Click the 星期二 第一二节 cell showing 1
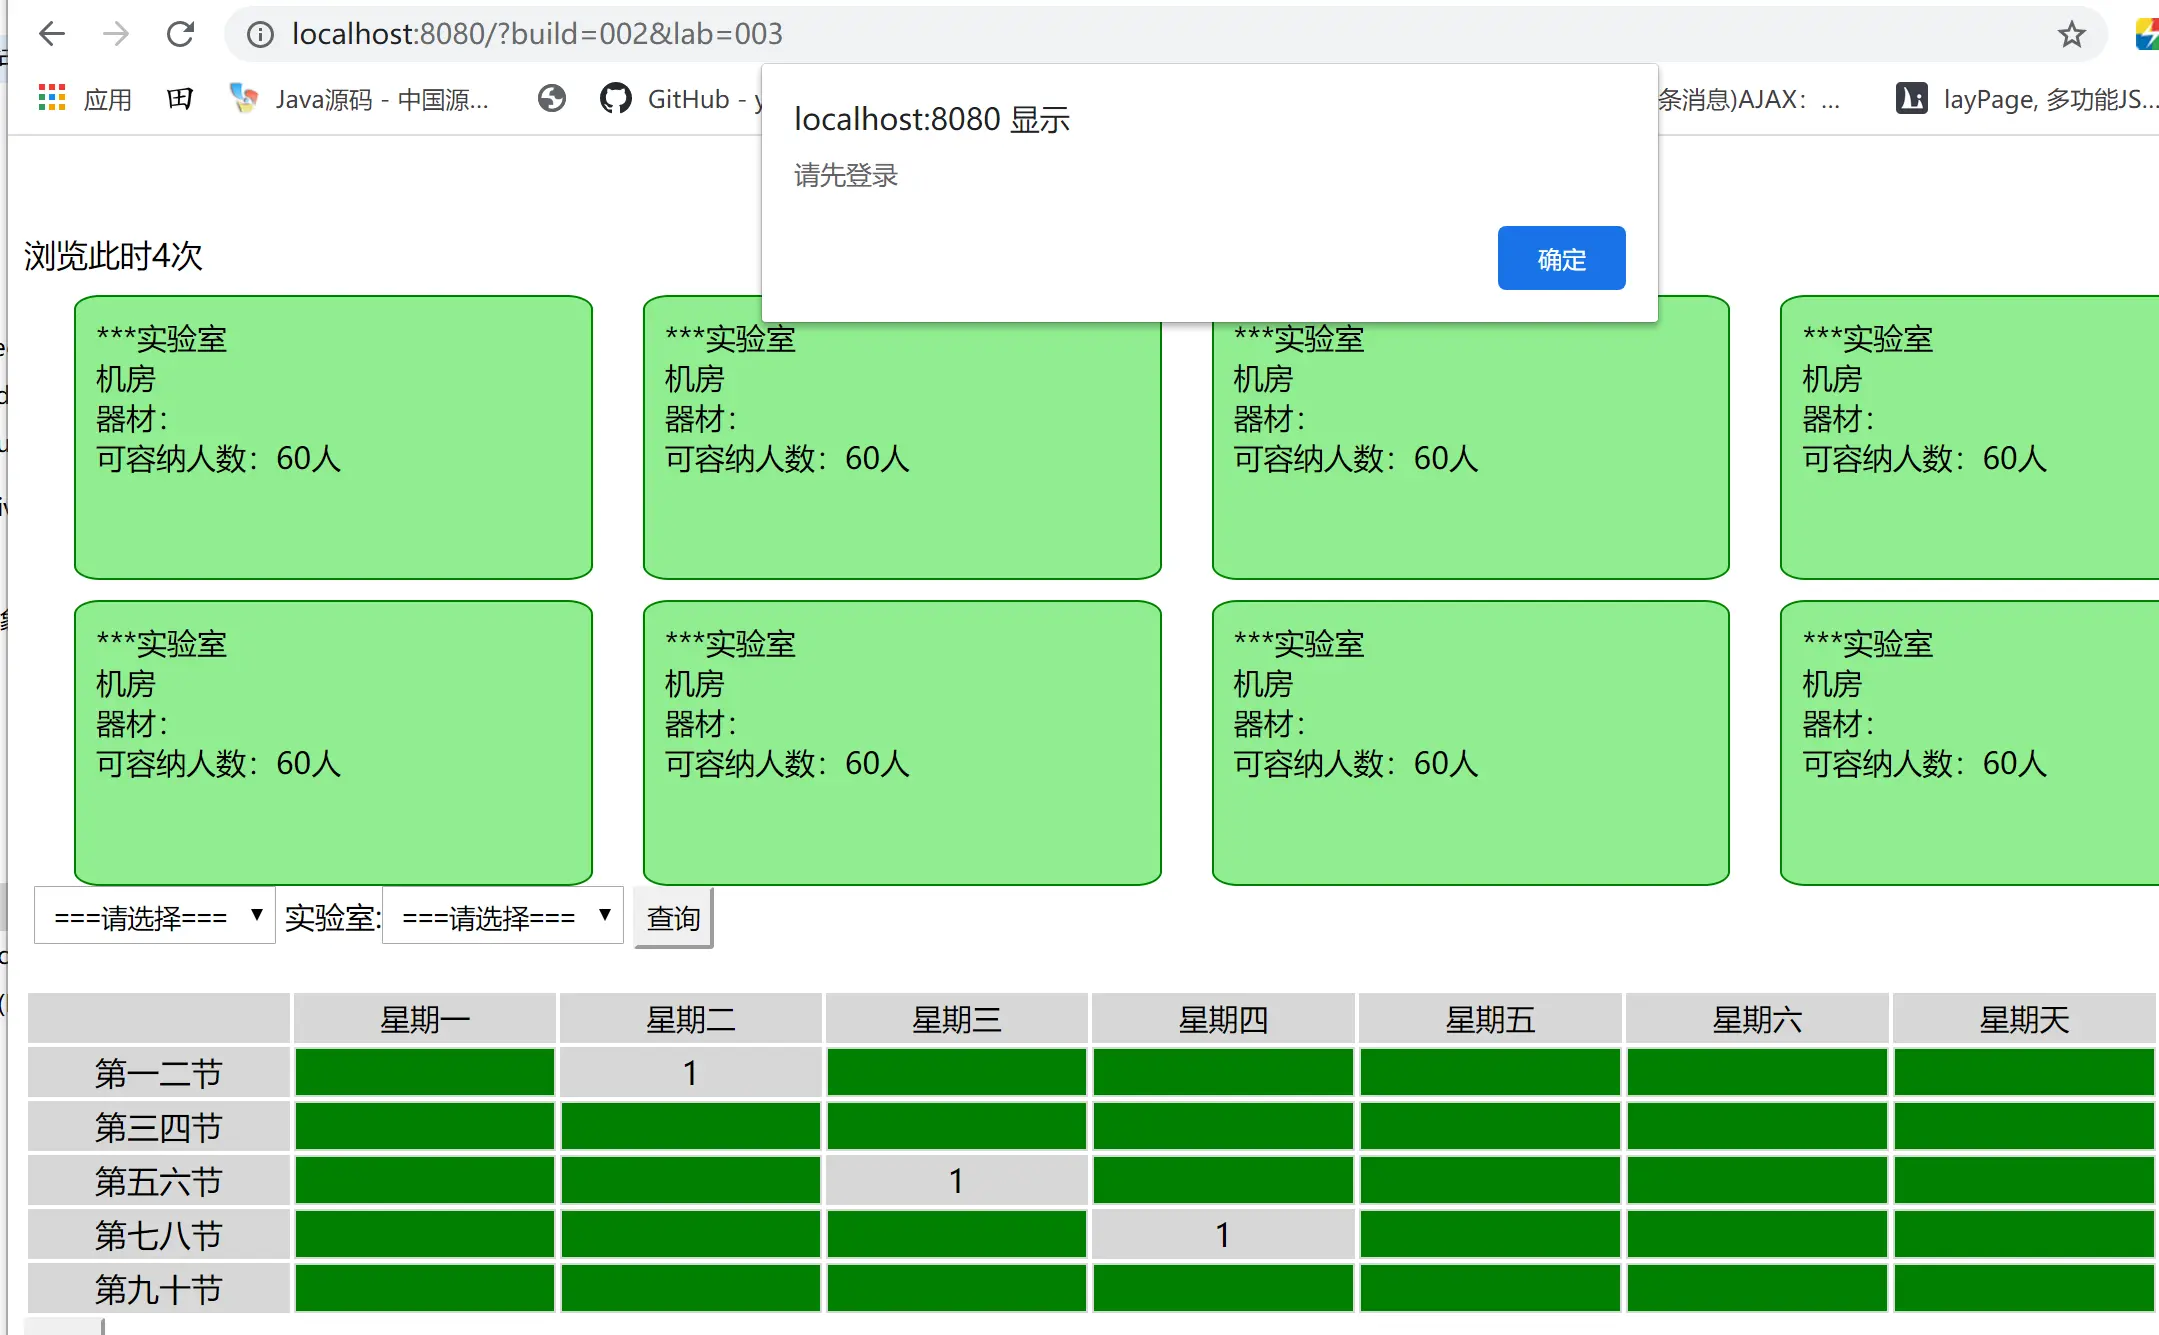 point(690,1072)
